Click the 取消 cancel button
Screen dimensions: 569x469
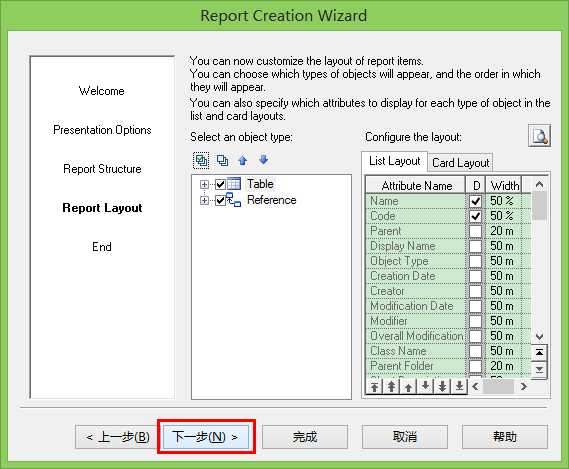click(x=405, y=437)
